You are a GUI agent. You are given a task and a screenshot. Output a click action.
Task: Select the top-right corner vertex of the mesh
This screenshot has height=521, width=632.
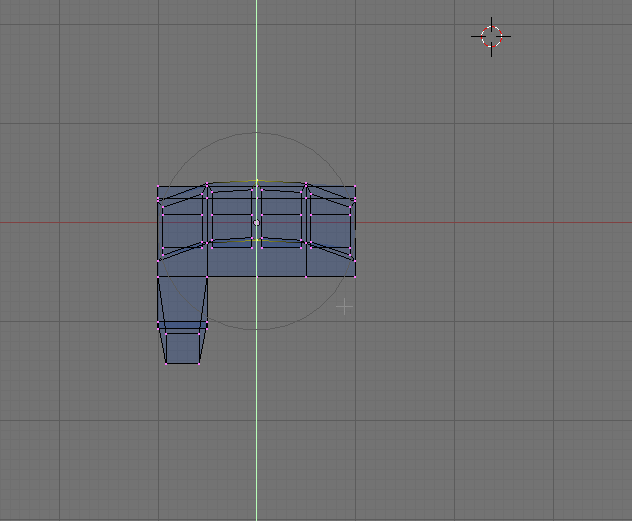pyautogui.click(x=355, y=186)
